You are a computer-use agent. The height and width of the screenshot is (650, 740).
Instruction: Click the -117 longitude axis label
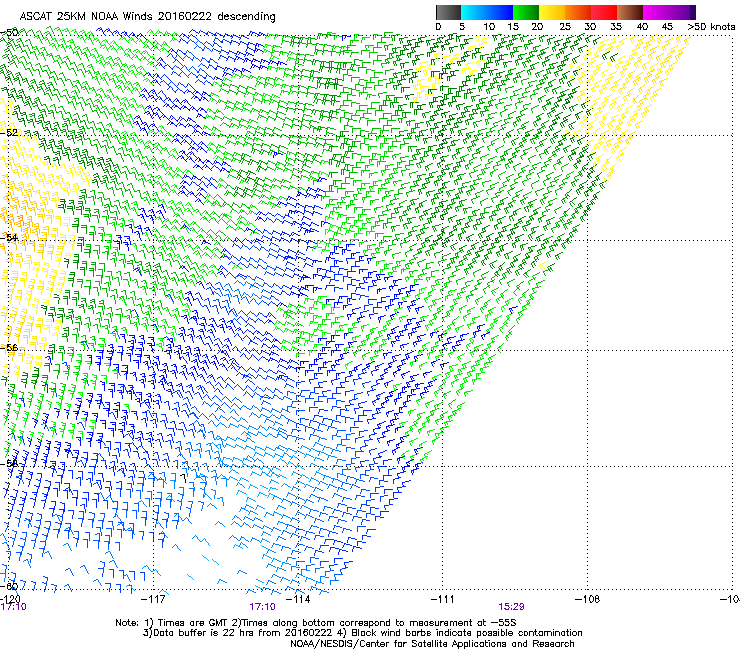(x=153, y=599)
